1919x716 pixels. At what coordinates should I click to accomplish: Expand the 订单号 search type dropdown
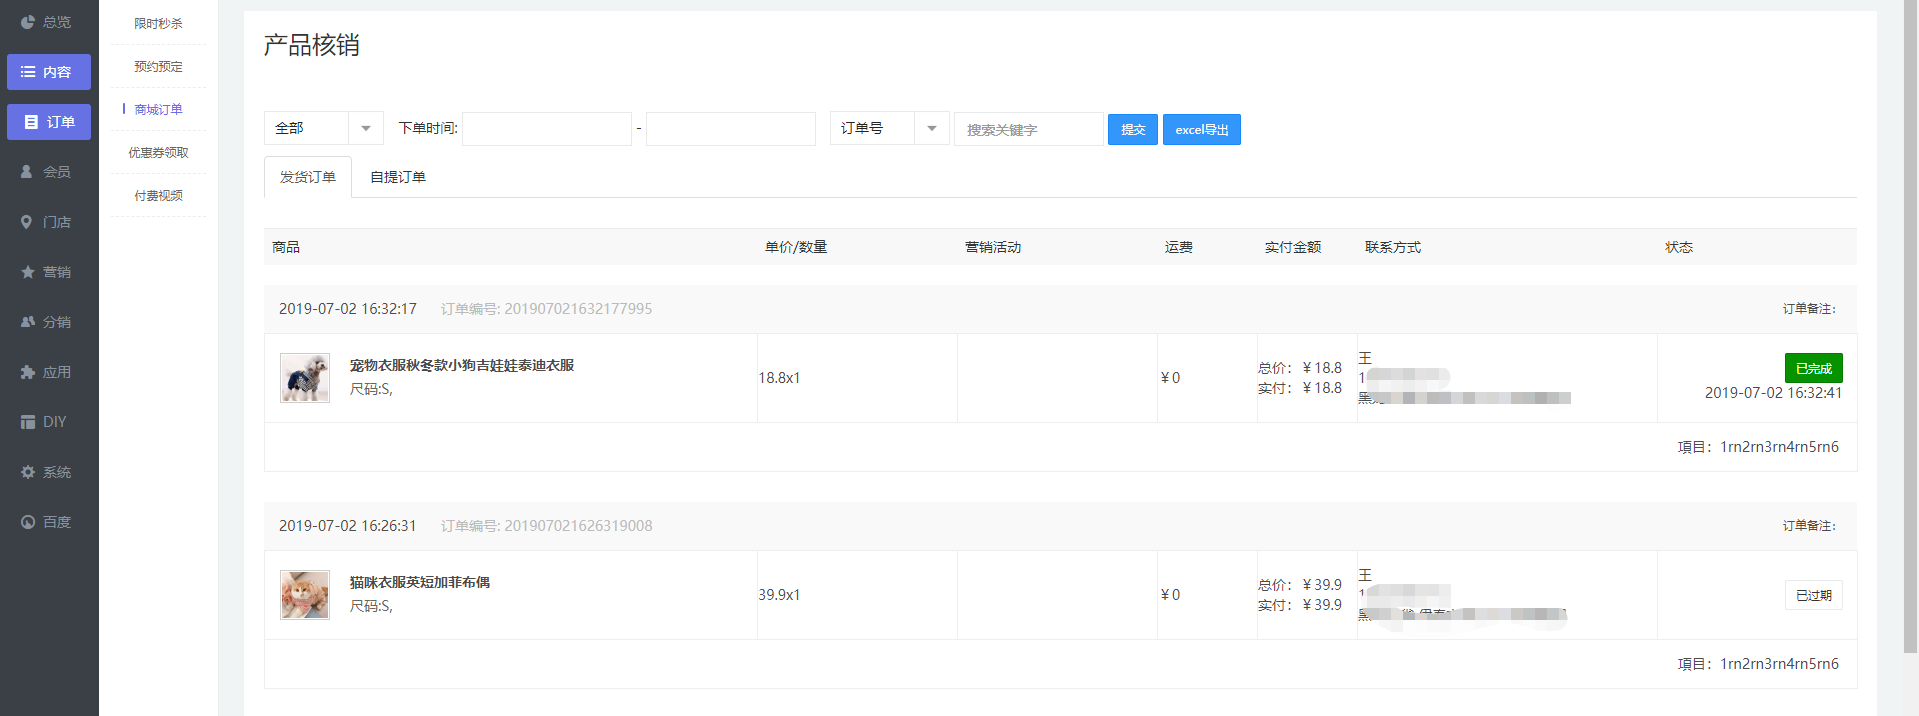tap(889, 128)
